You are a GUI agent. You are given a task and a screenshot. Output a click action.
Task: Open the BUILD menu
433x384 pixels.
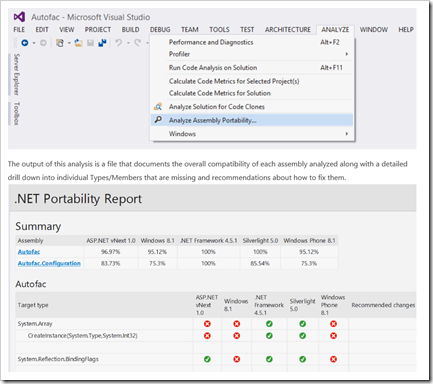[130, 30]
